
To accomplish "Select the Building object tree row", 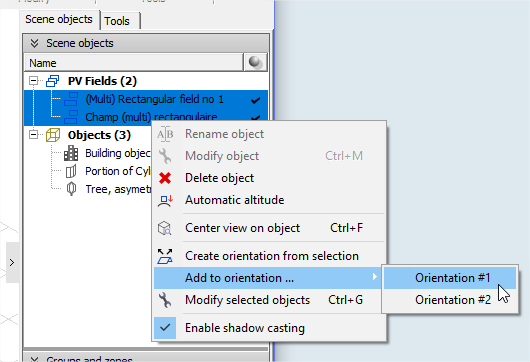I will pos(117,153).
